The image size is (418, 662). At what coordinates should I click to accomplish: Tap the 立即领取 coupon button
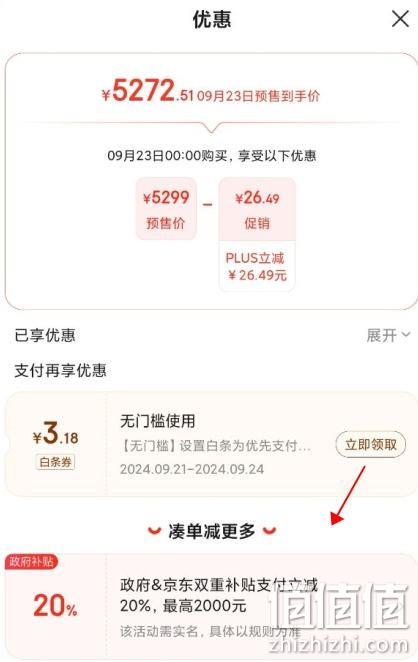[371, 444]
